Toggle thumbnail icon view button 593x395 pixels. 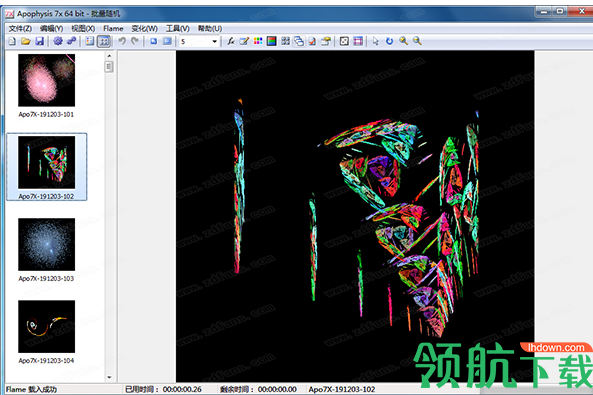104,41
